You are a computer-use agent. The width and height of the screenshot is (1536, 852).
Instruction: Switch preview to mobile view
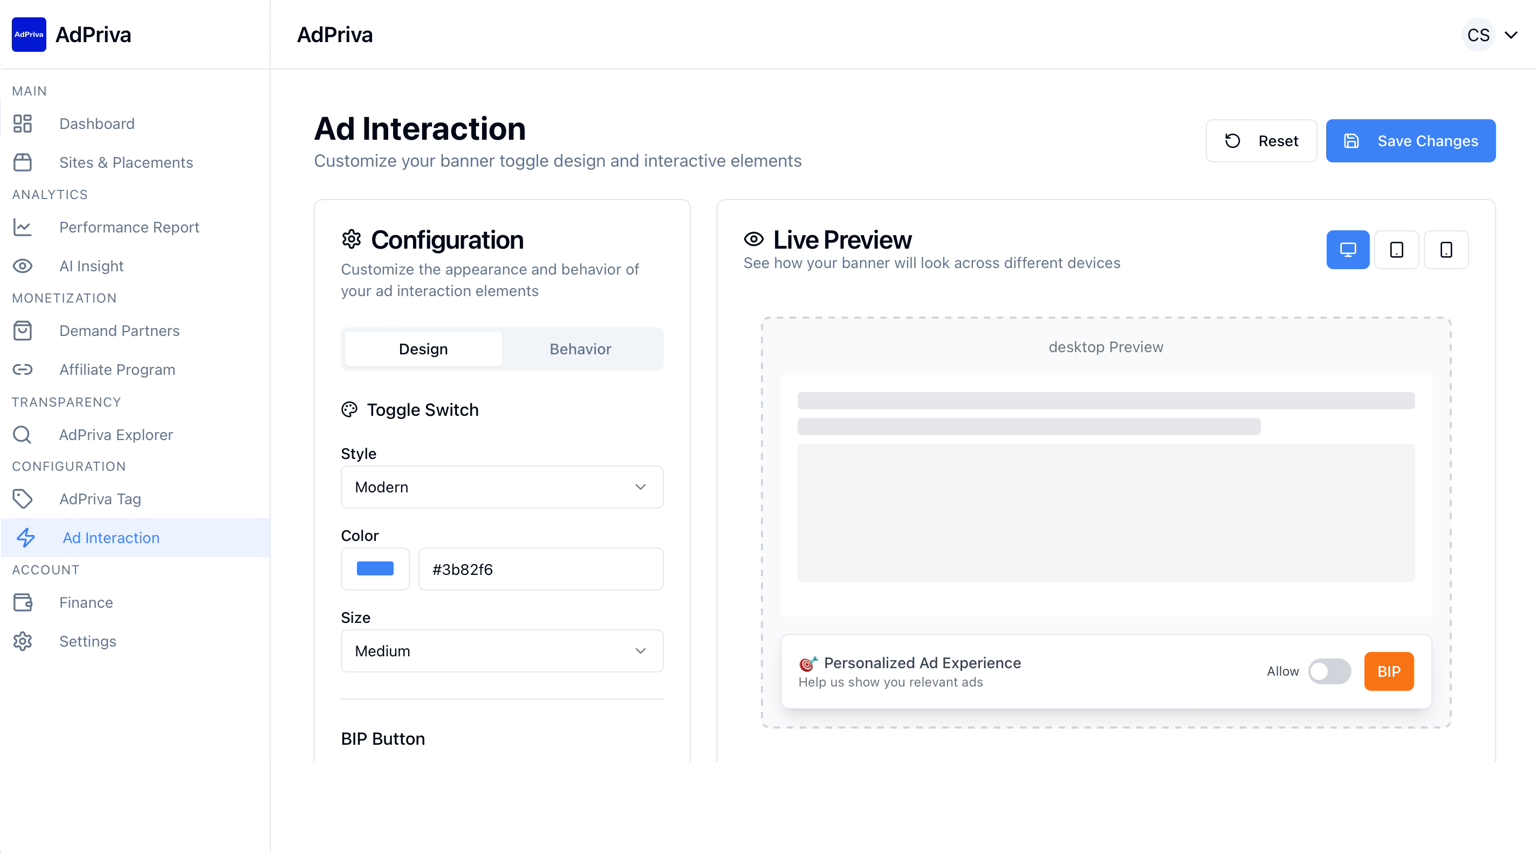tap(1445, 250)
